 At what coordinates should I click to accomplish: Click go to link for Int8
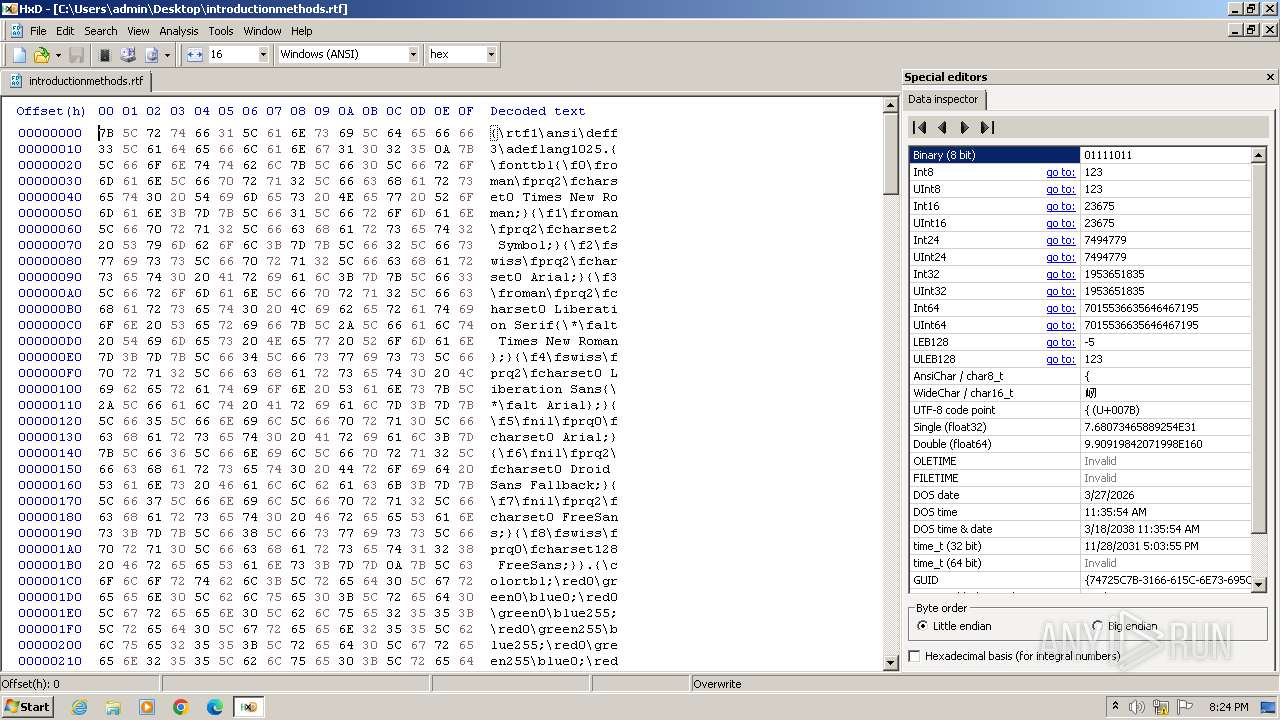pyautogui.click(x=1060, y=172)
